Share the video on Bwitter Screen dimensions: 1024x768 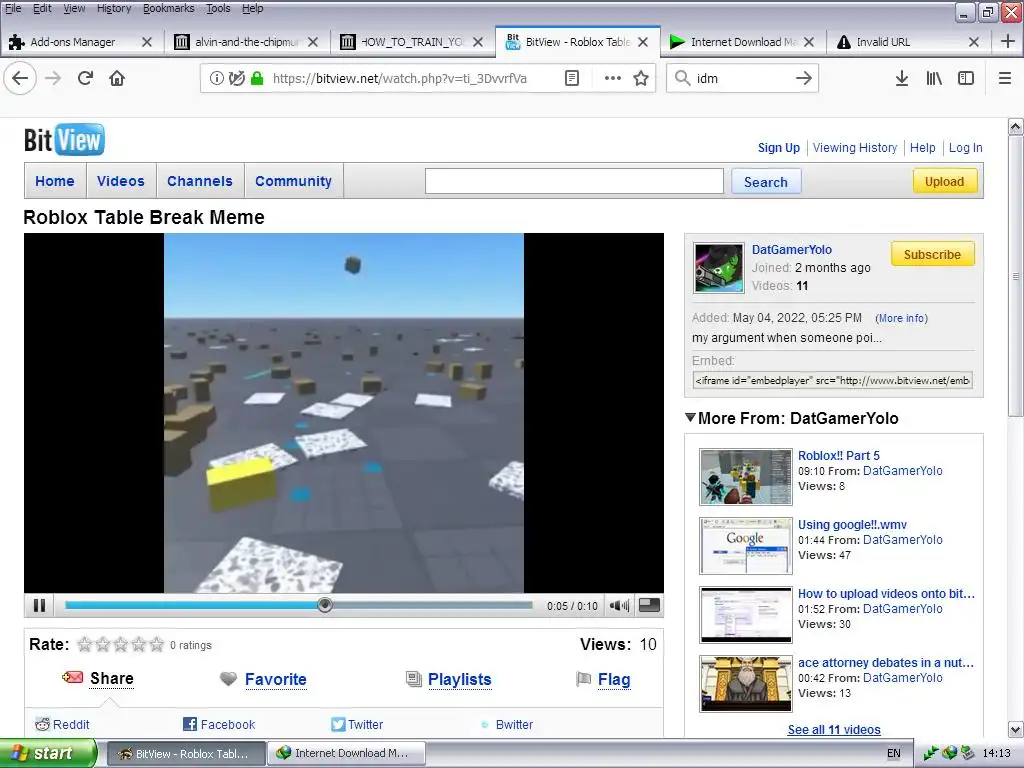(507, 724)
